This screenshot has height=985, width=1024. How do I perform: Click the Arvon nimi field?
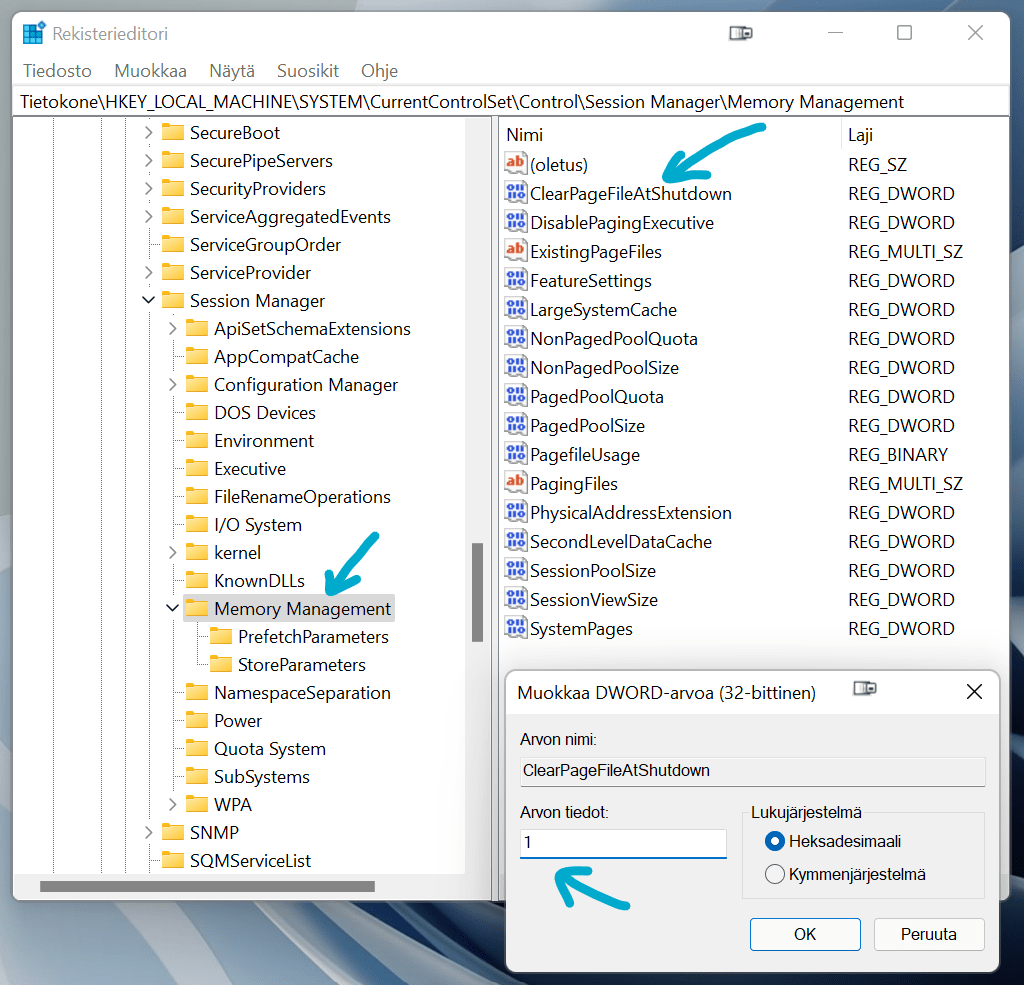752,771
